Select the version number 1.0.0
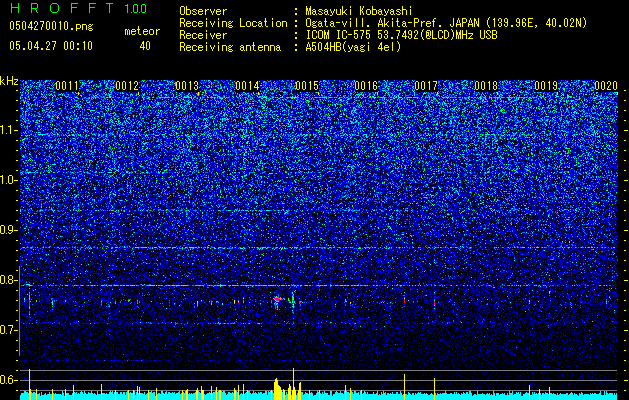This screenshot has width=629, height=400. click(136, 8)
